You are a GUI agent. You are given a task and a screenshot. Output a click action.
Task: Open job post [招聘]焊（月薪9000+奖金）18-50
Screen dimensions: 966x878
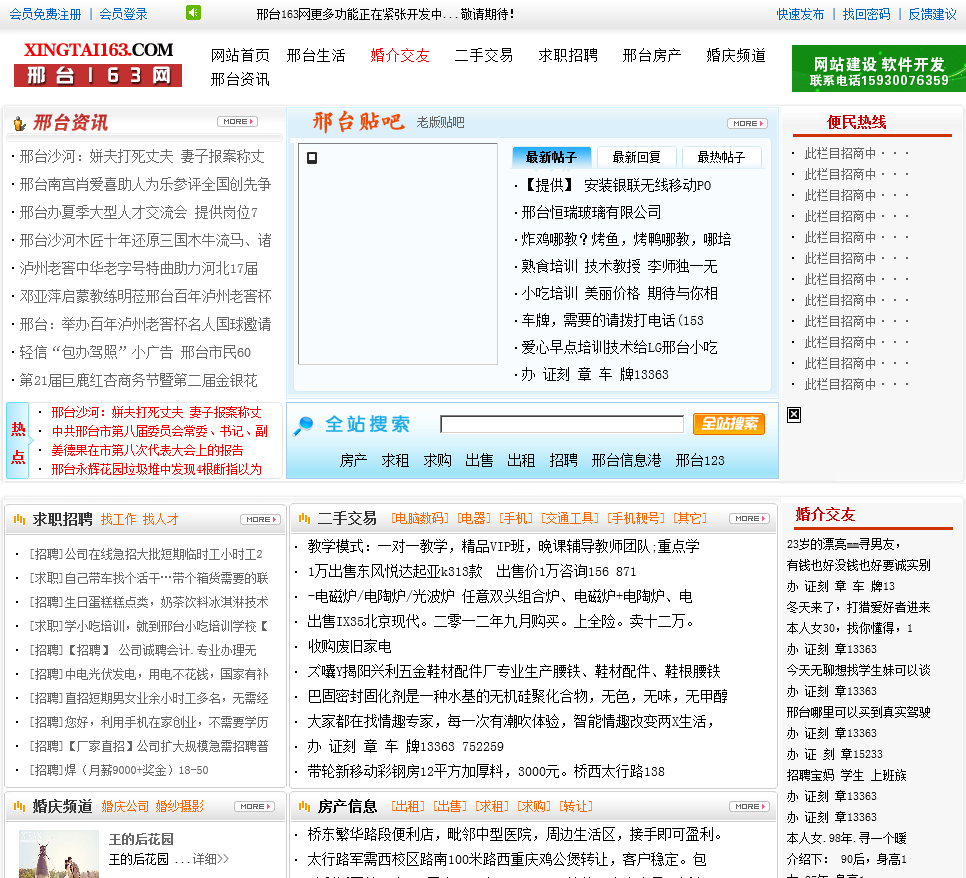119,770
